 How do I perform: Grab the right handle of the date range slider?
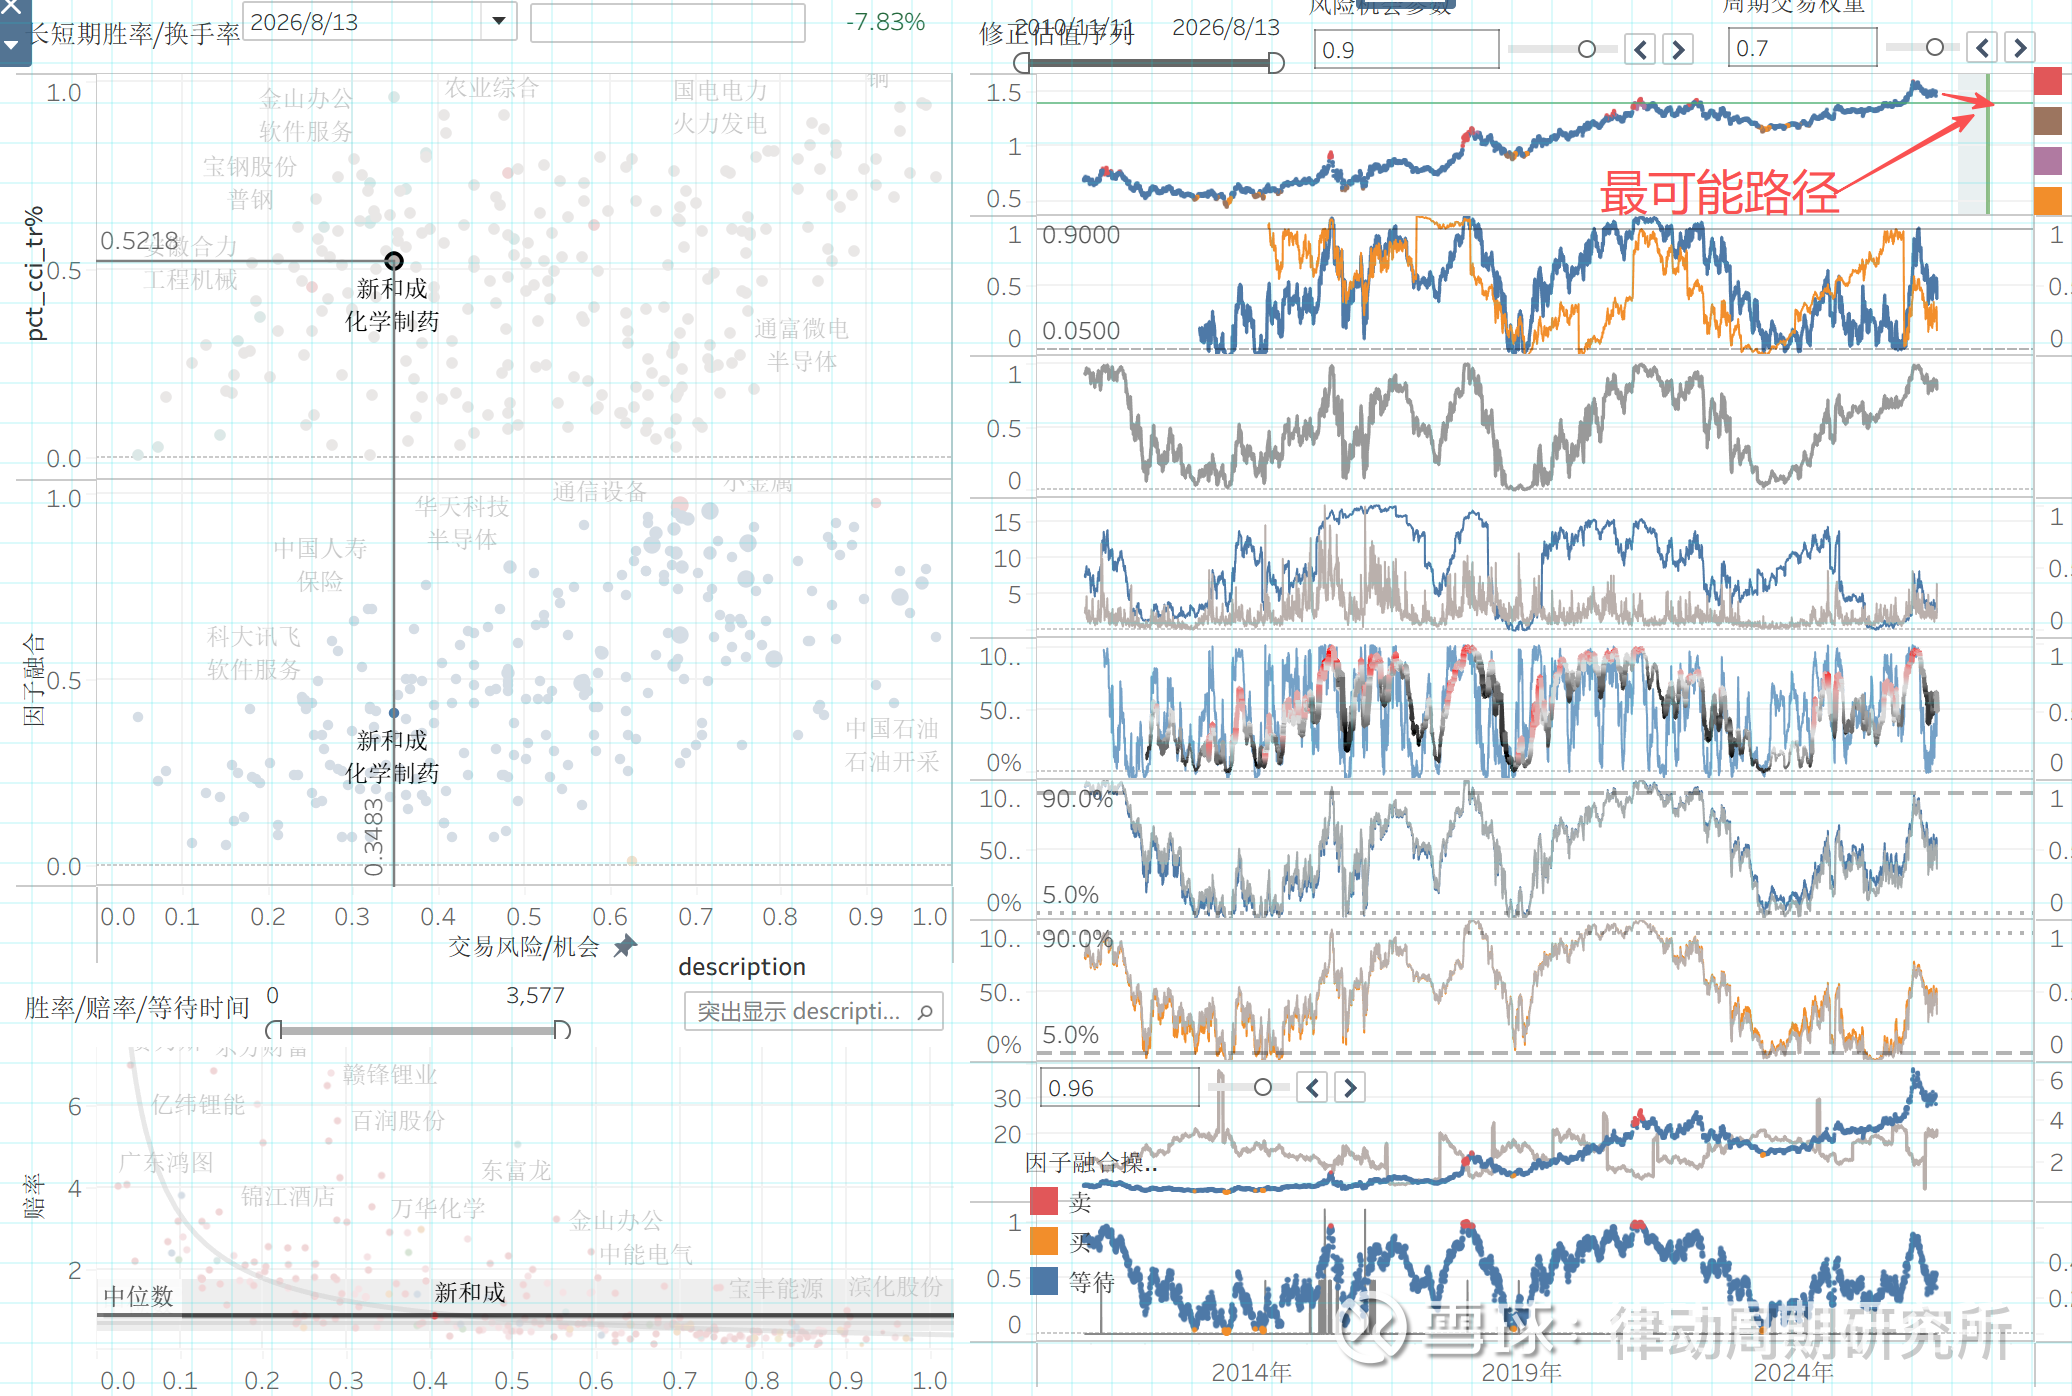point(1276,63)
